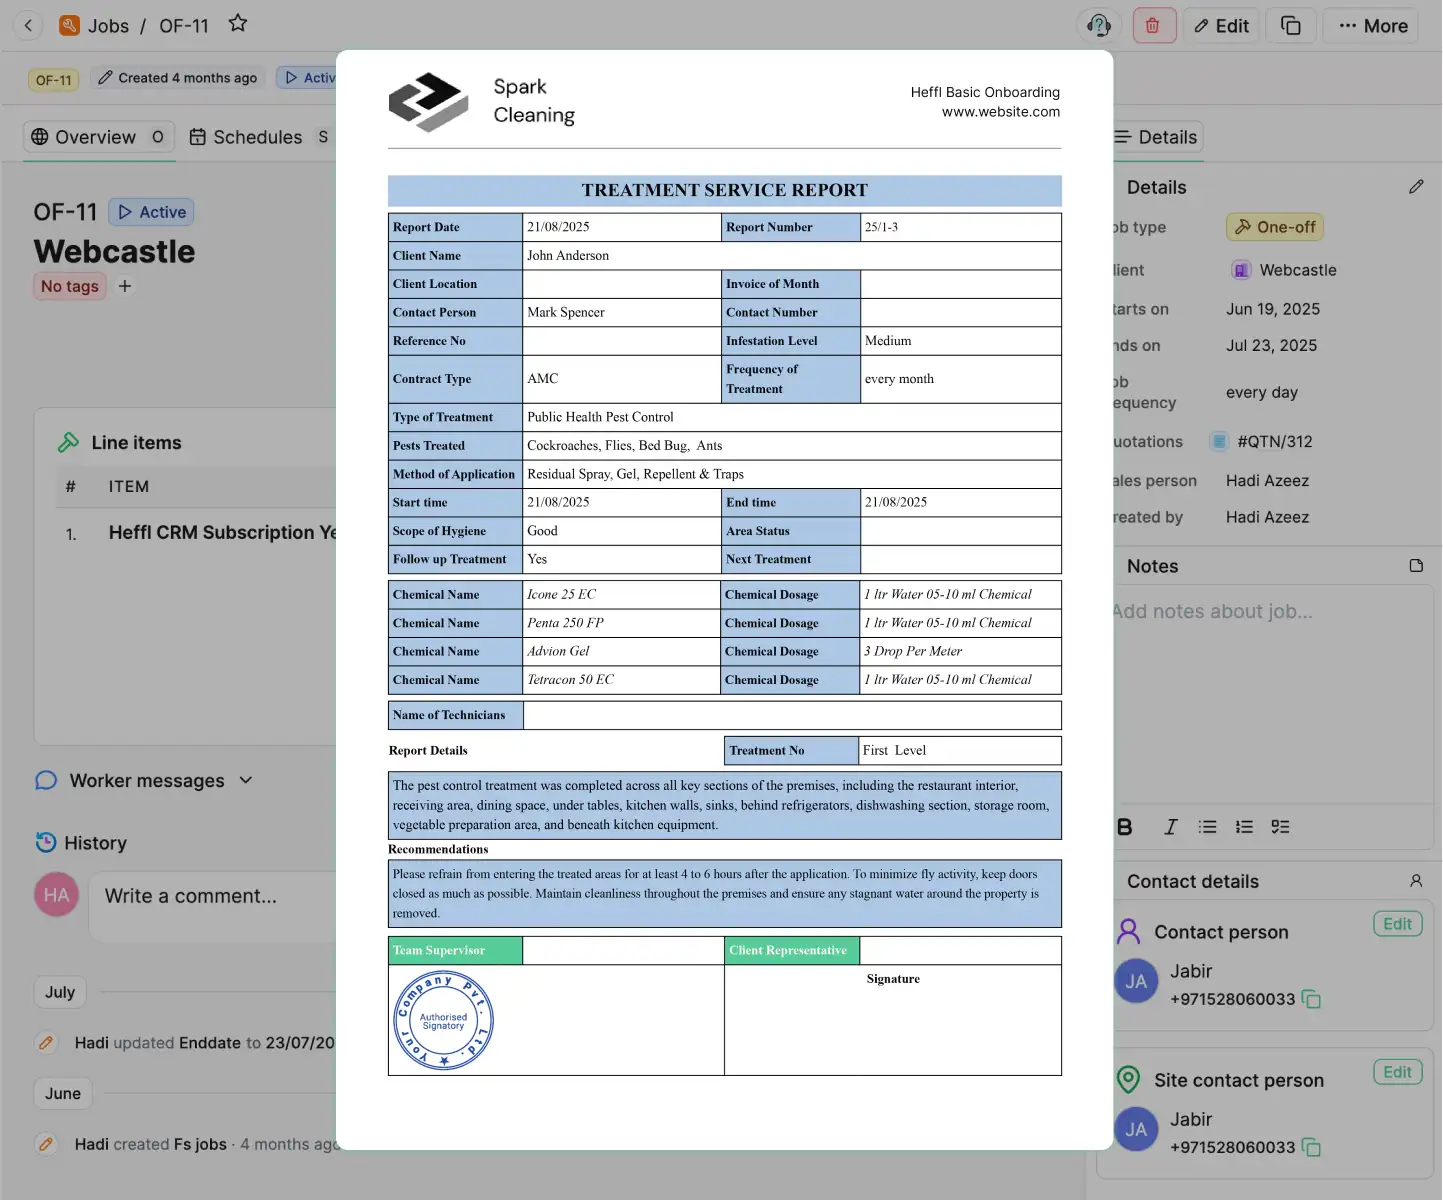This screenshot has width=1443, height=1200.
Task: Click the bold formatting icon in Notes
Action: [1125, 827]
